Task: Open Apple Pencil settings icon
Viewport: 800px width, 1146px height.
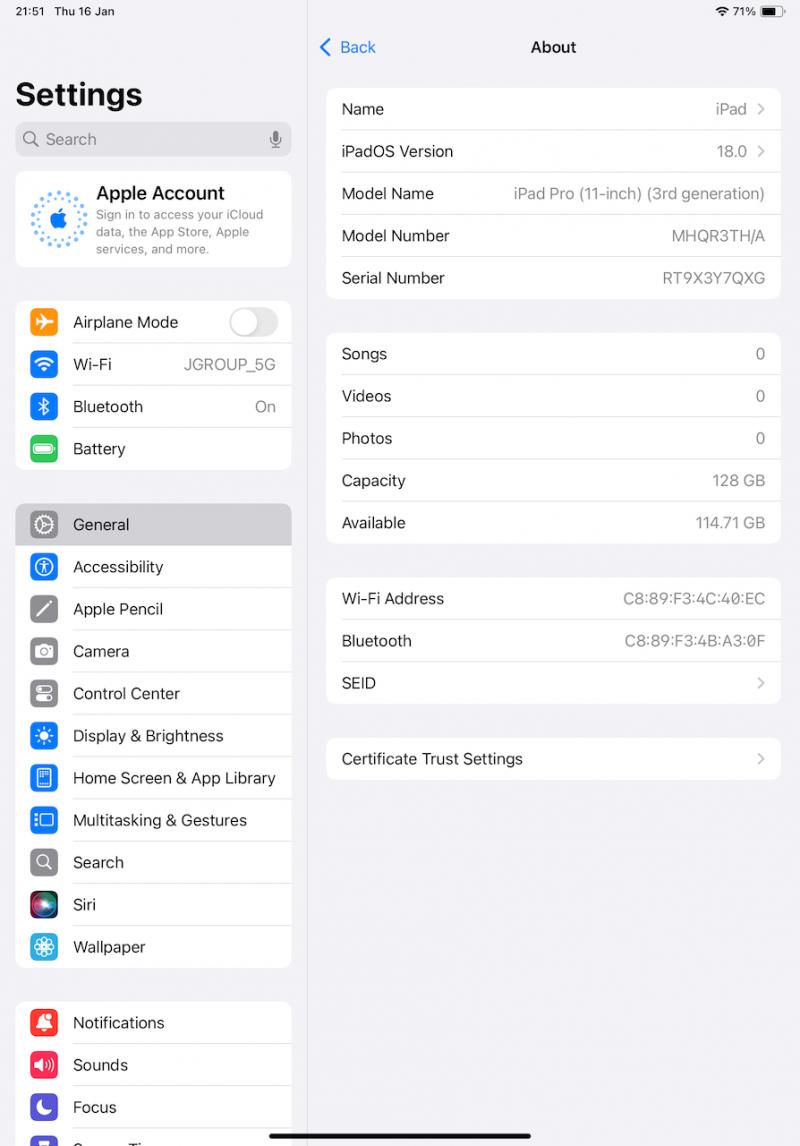Action: [x=44, y=609]
